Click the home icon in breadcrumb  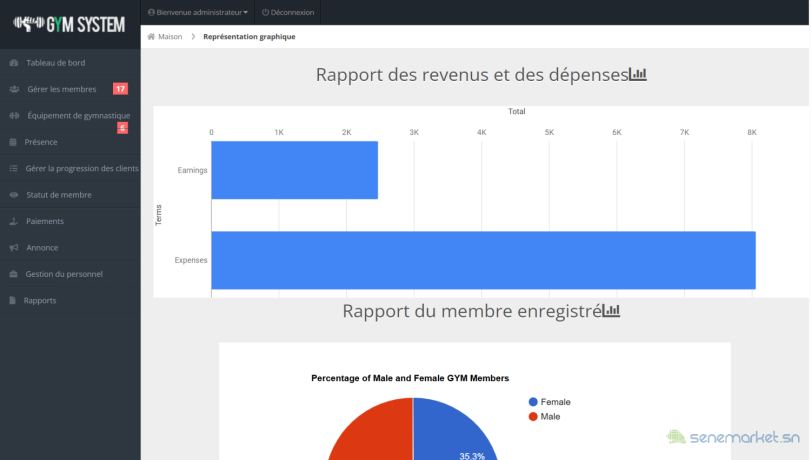pos(151,36)
